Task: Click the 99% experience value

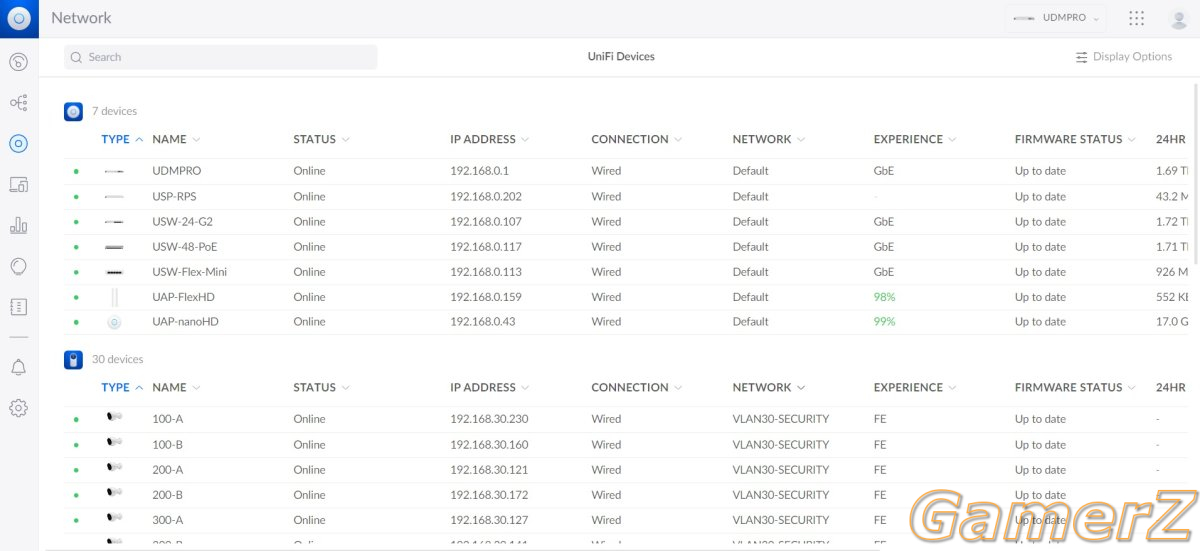Action: (x=884, y=322)
